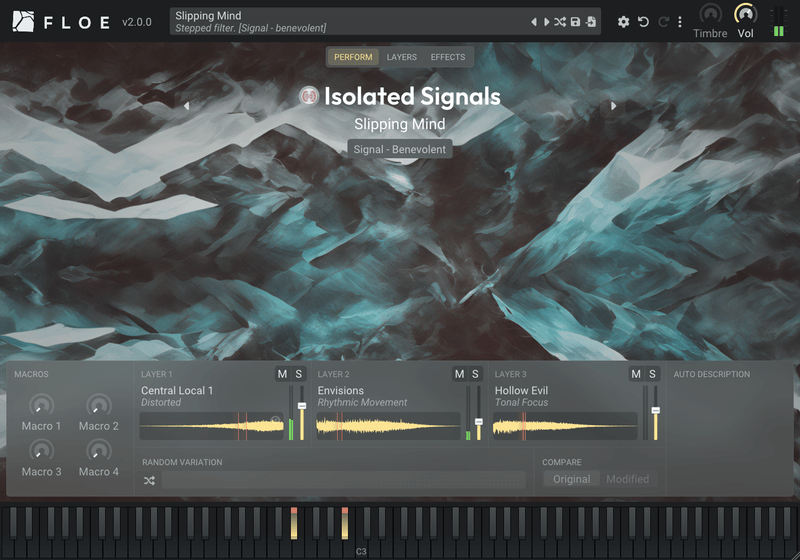The image size is (800, 560).
Task: Solo Layer 2
Action: [x=475, y=374]
